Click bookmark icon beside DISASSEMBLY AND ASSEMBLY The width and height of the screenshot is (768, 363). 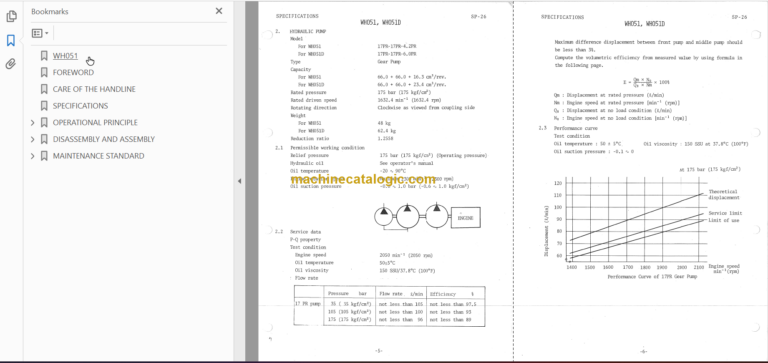[x=44, y=139]
